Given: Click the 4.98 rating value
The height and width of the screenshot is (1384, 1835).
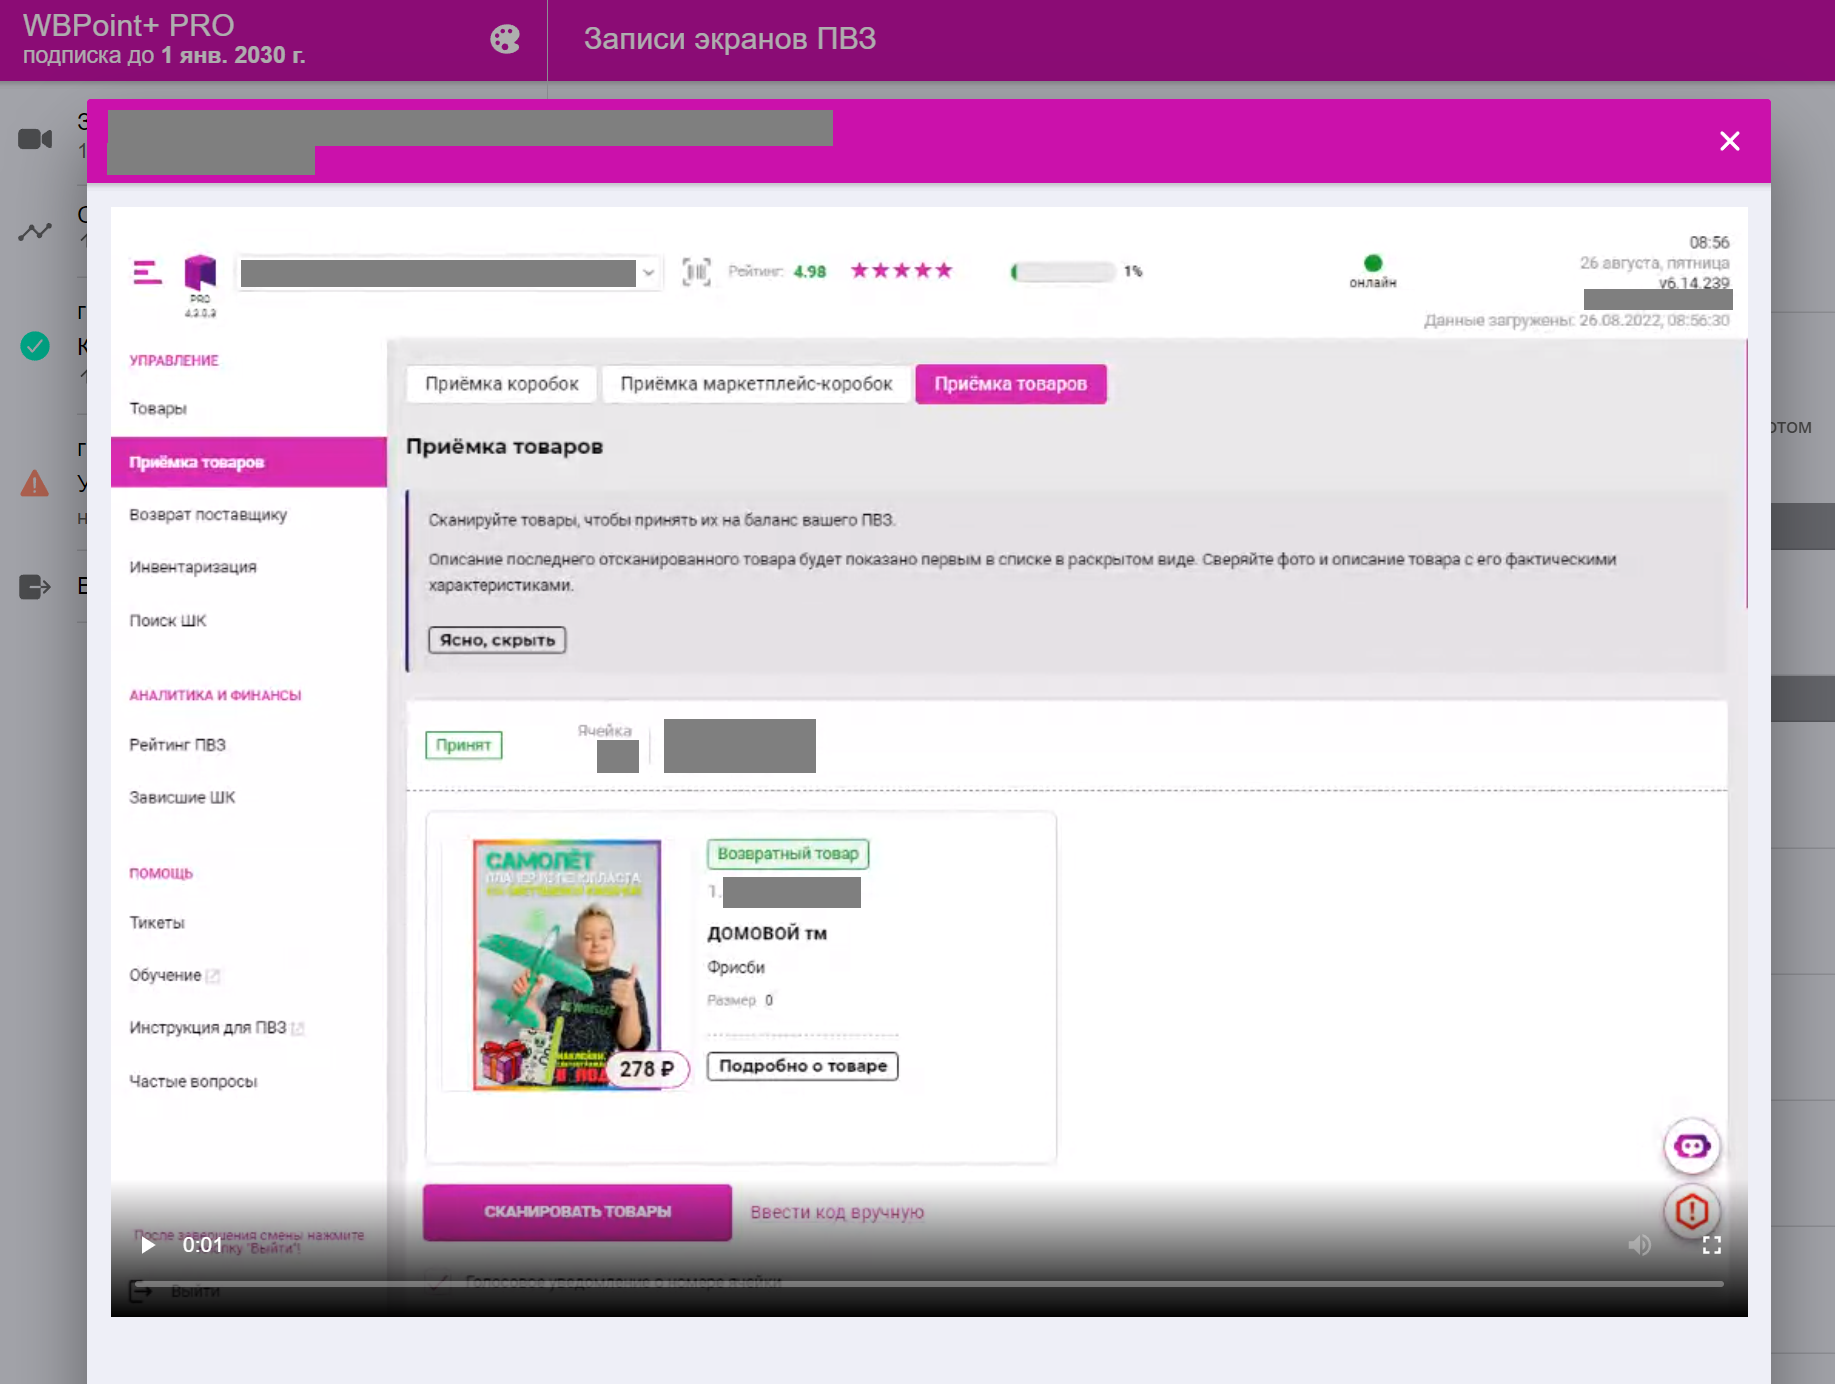Looking at the screenshot, I should point(810,272).
